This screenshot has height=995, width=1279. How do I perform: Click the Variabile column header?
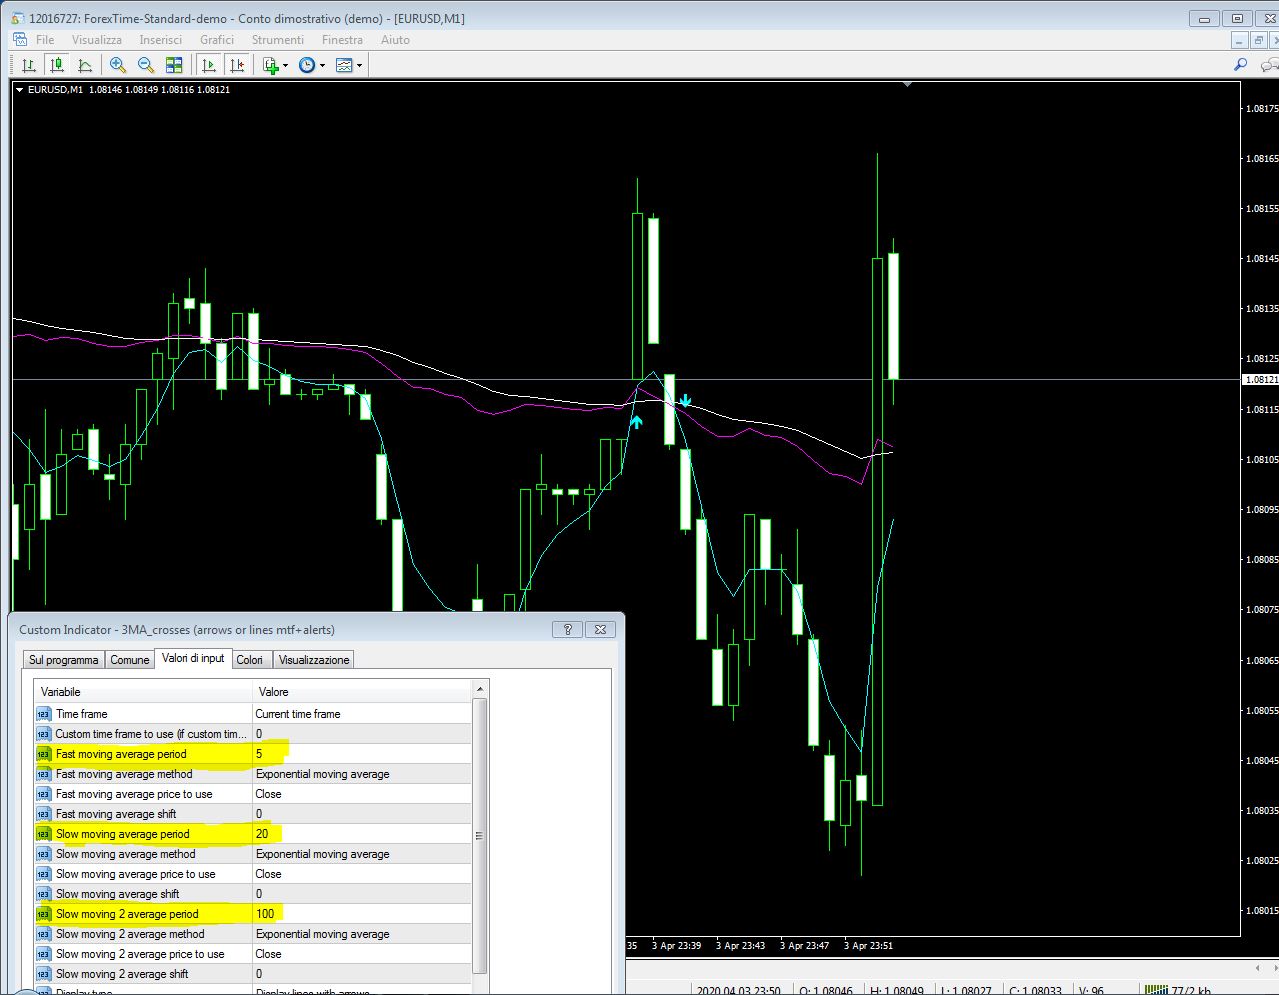pyautogui.click(x=143, y=692)
